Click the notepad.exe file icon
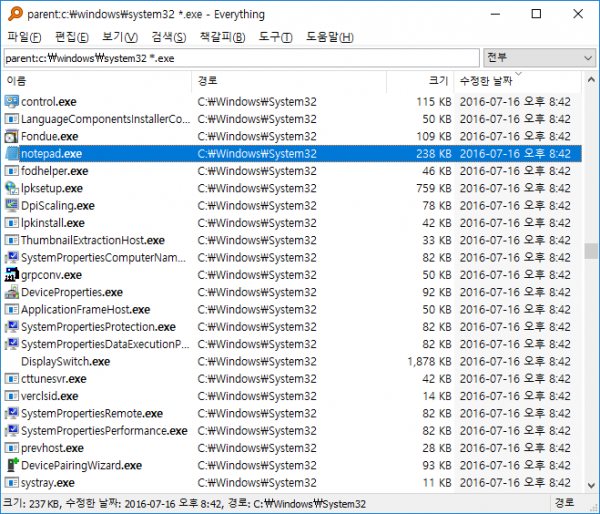Viewport: 600px width, 514px height. coord(11,154)
